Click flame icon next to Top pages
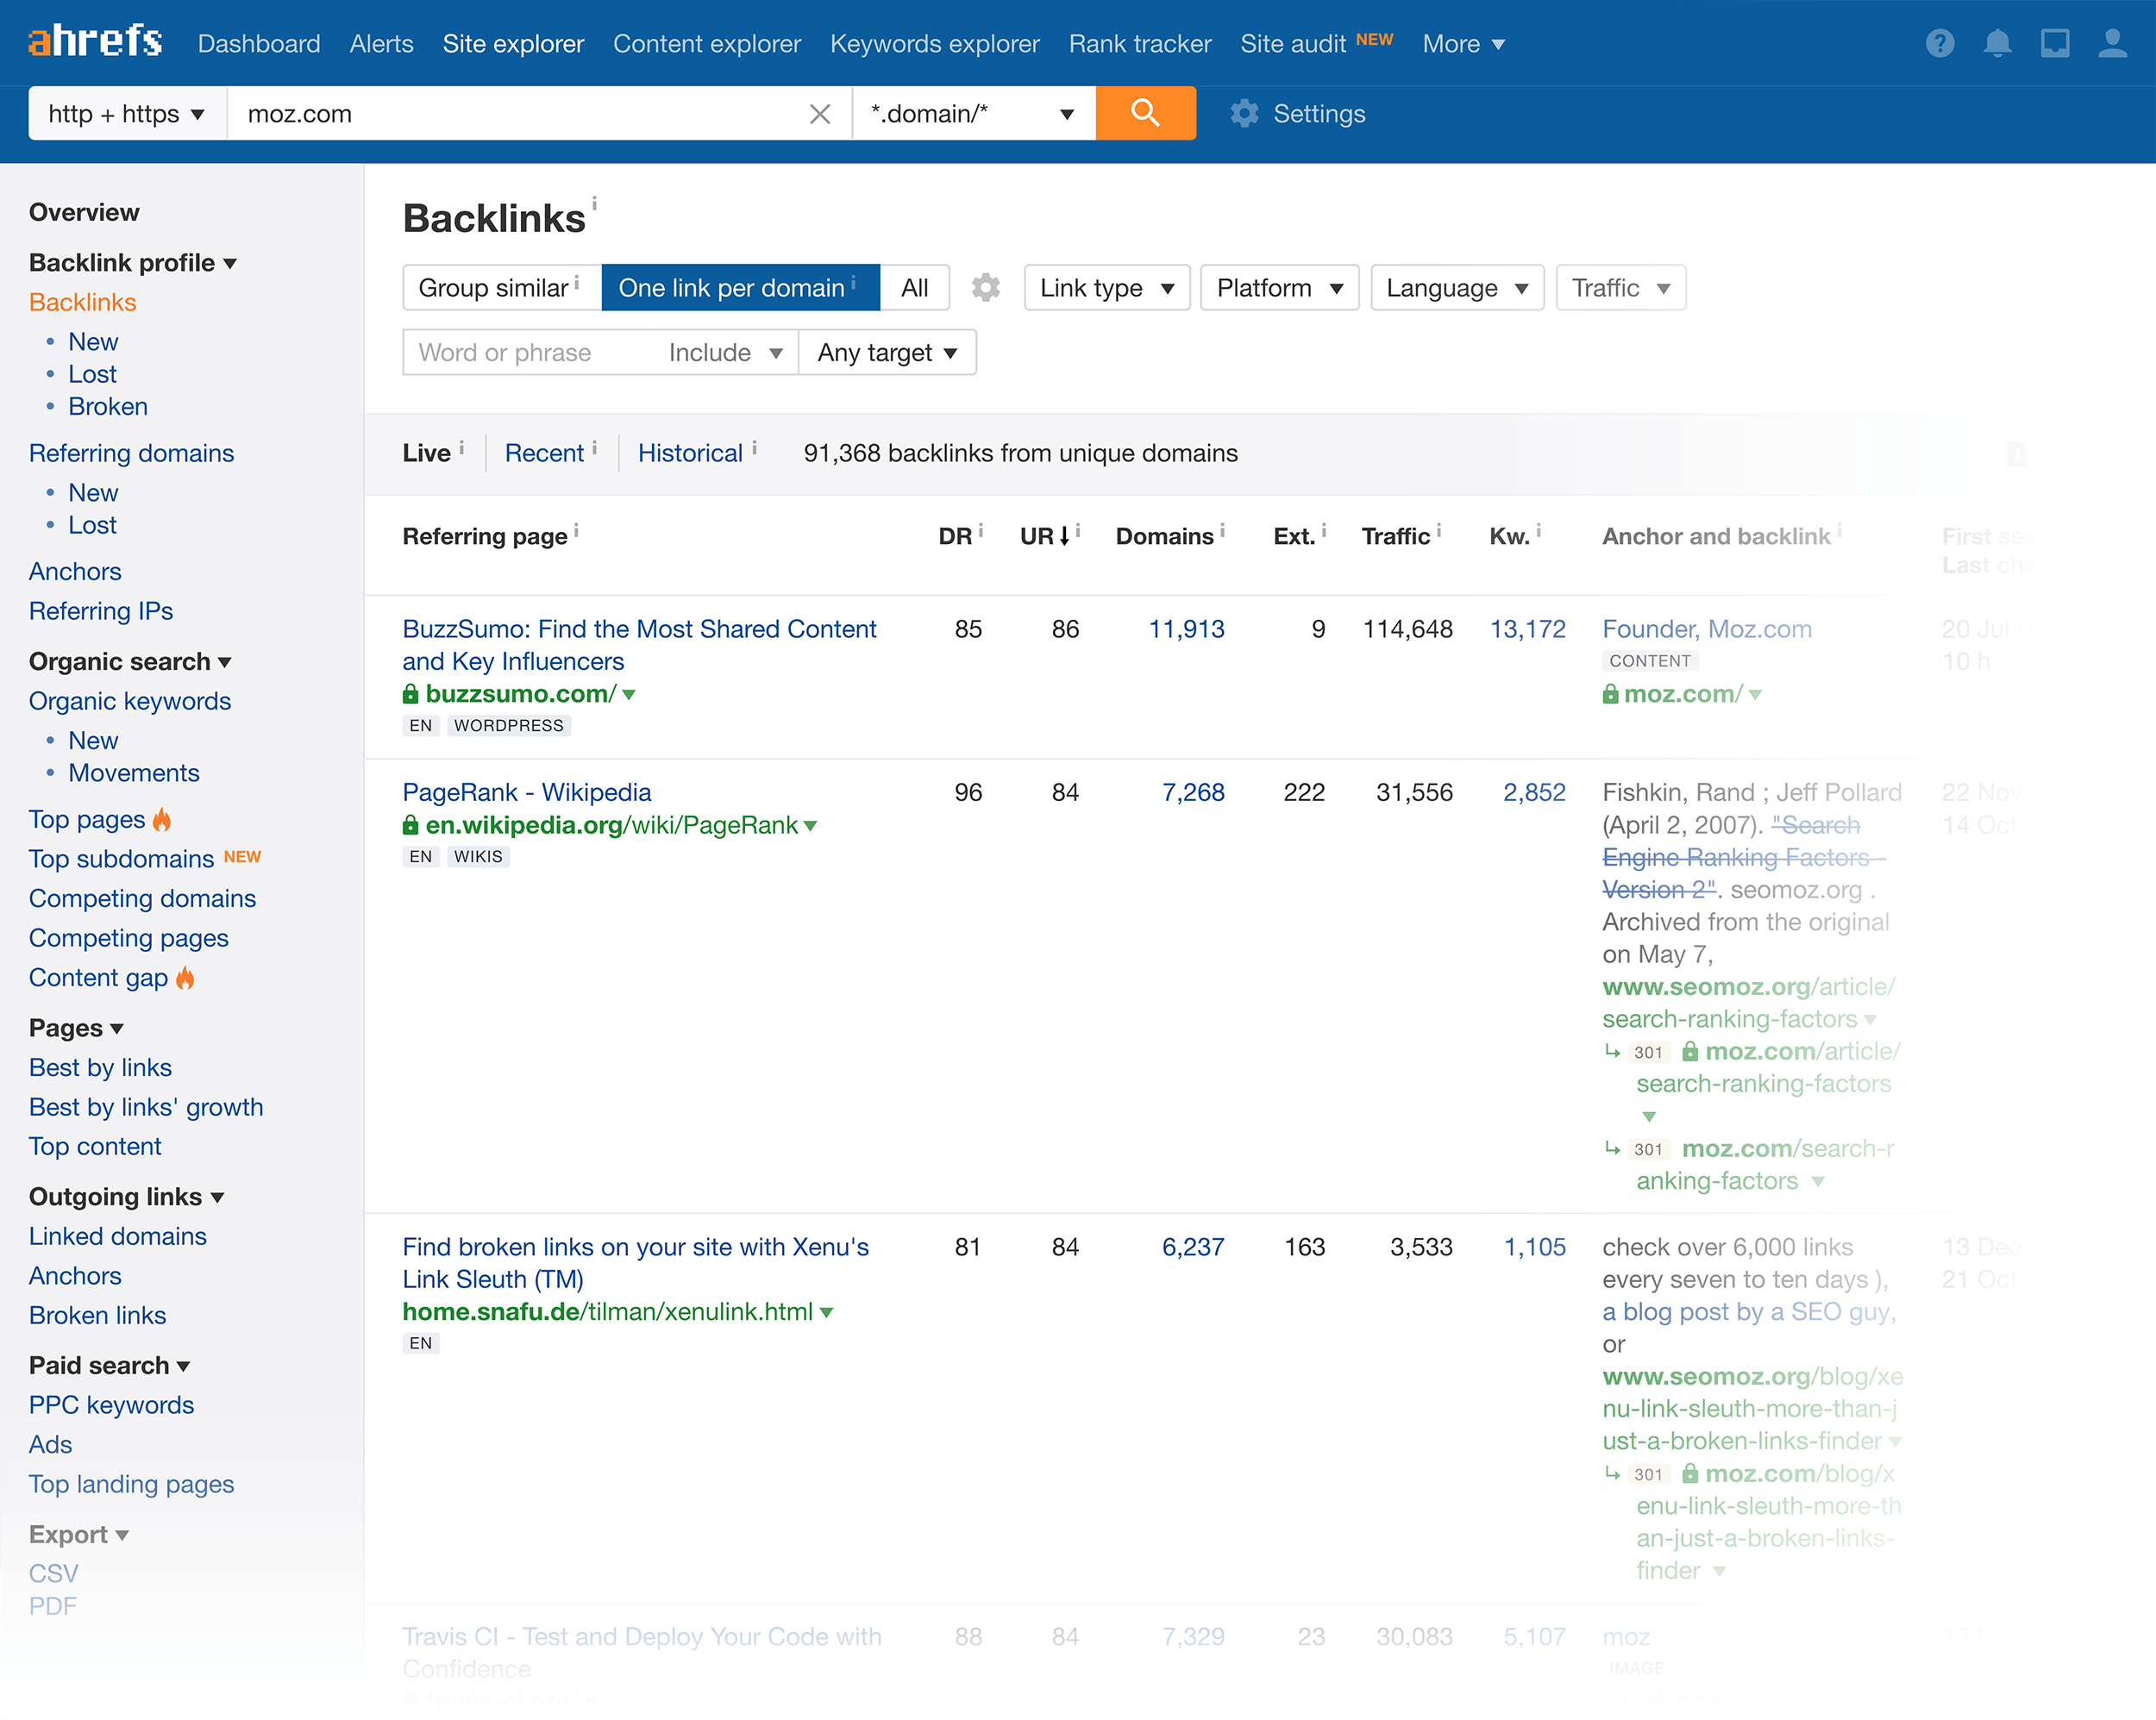2156x1720 pixels. pyautogui.click(x=162, y=820)
